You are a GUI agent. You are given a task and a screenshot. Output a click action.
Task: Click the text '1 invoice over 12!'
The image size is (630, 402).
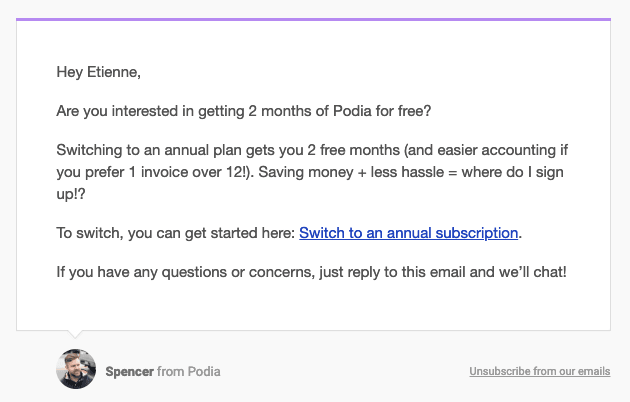tap(189, 172)
